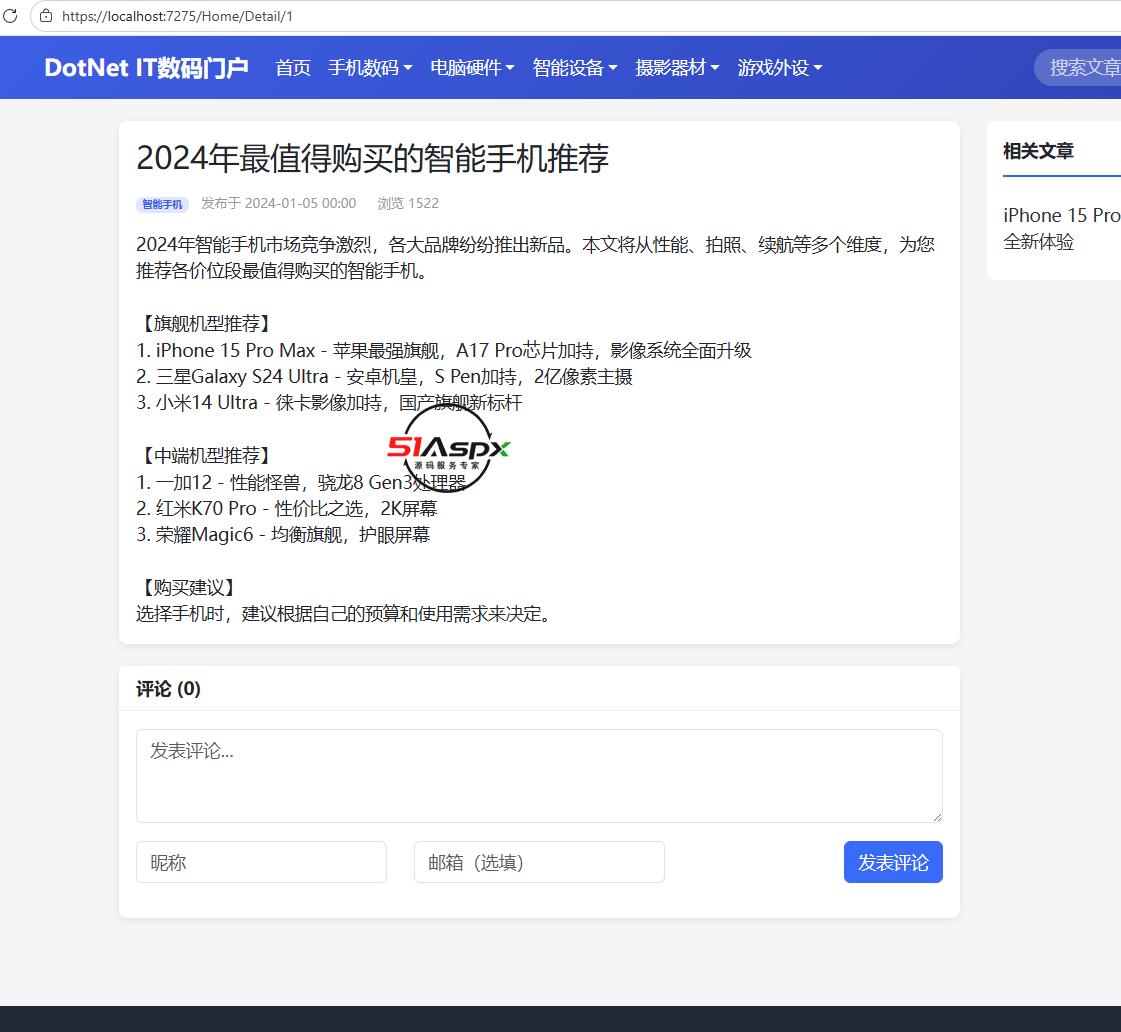Open the 摄影器材 dropdown menu

pos(677,67)
